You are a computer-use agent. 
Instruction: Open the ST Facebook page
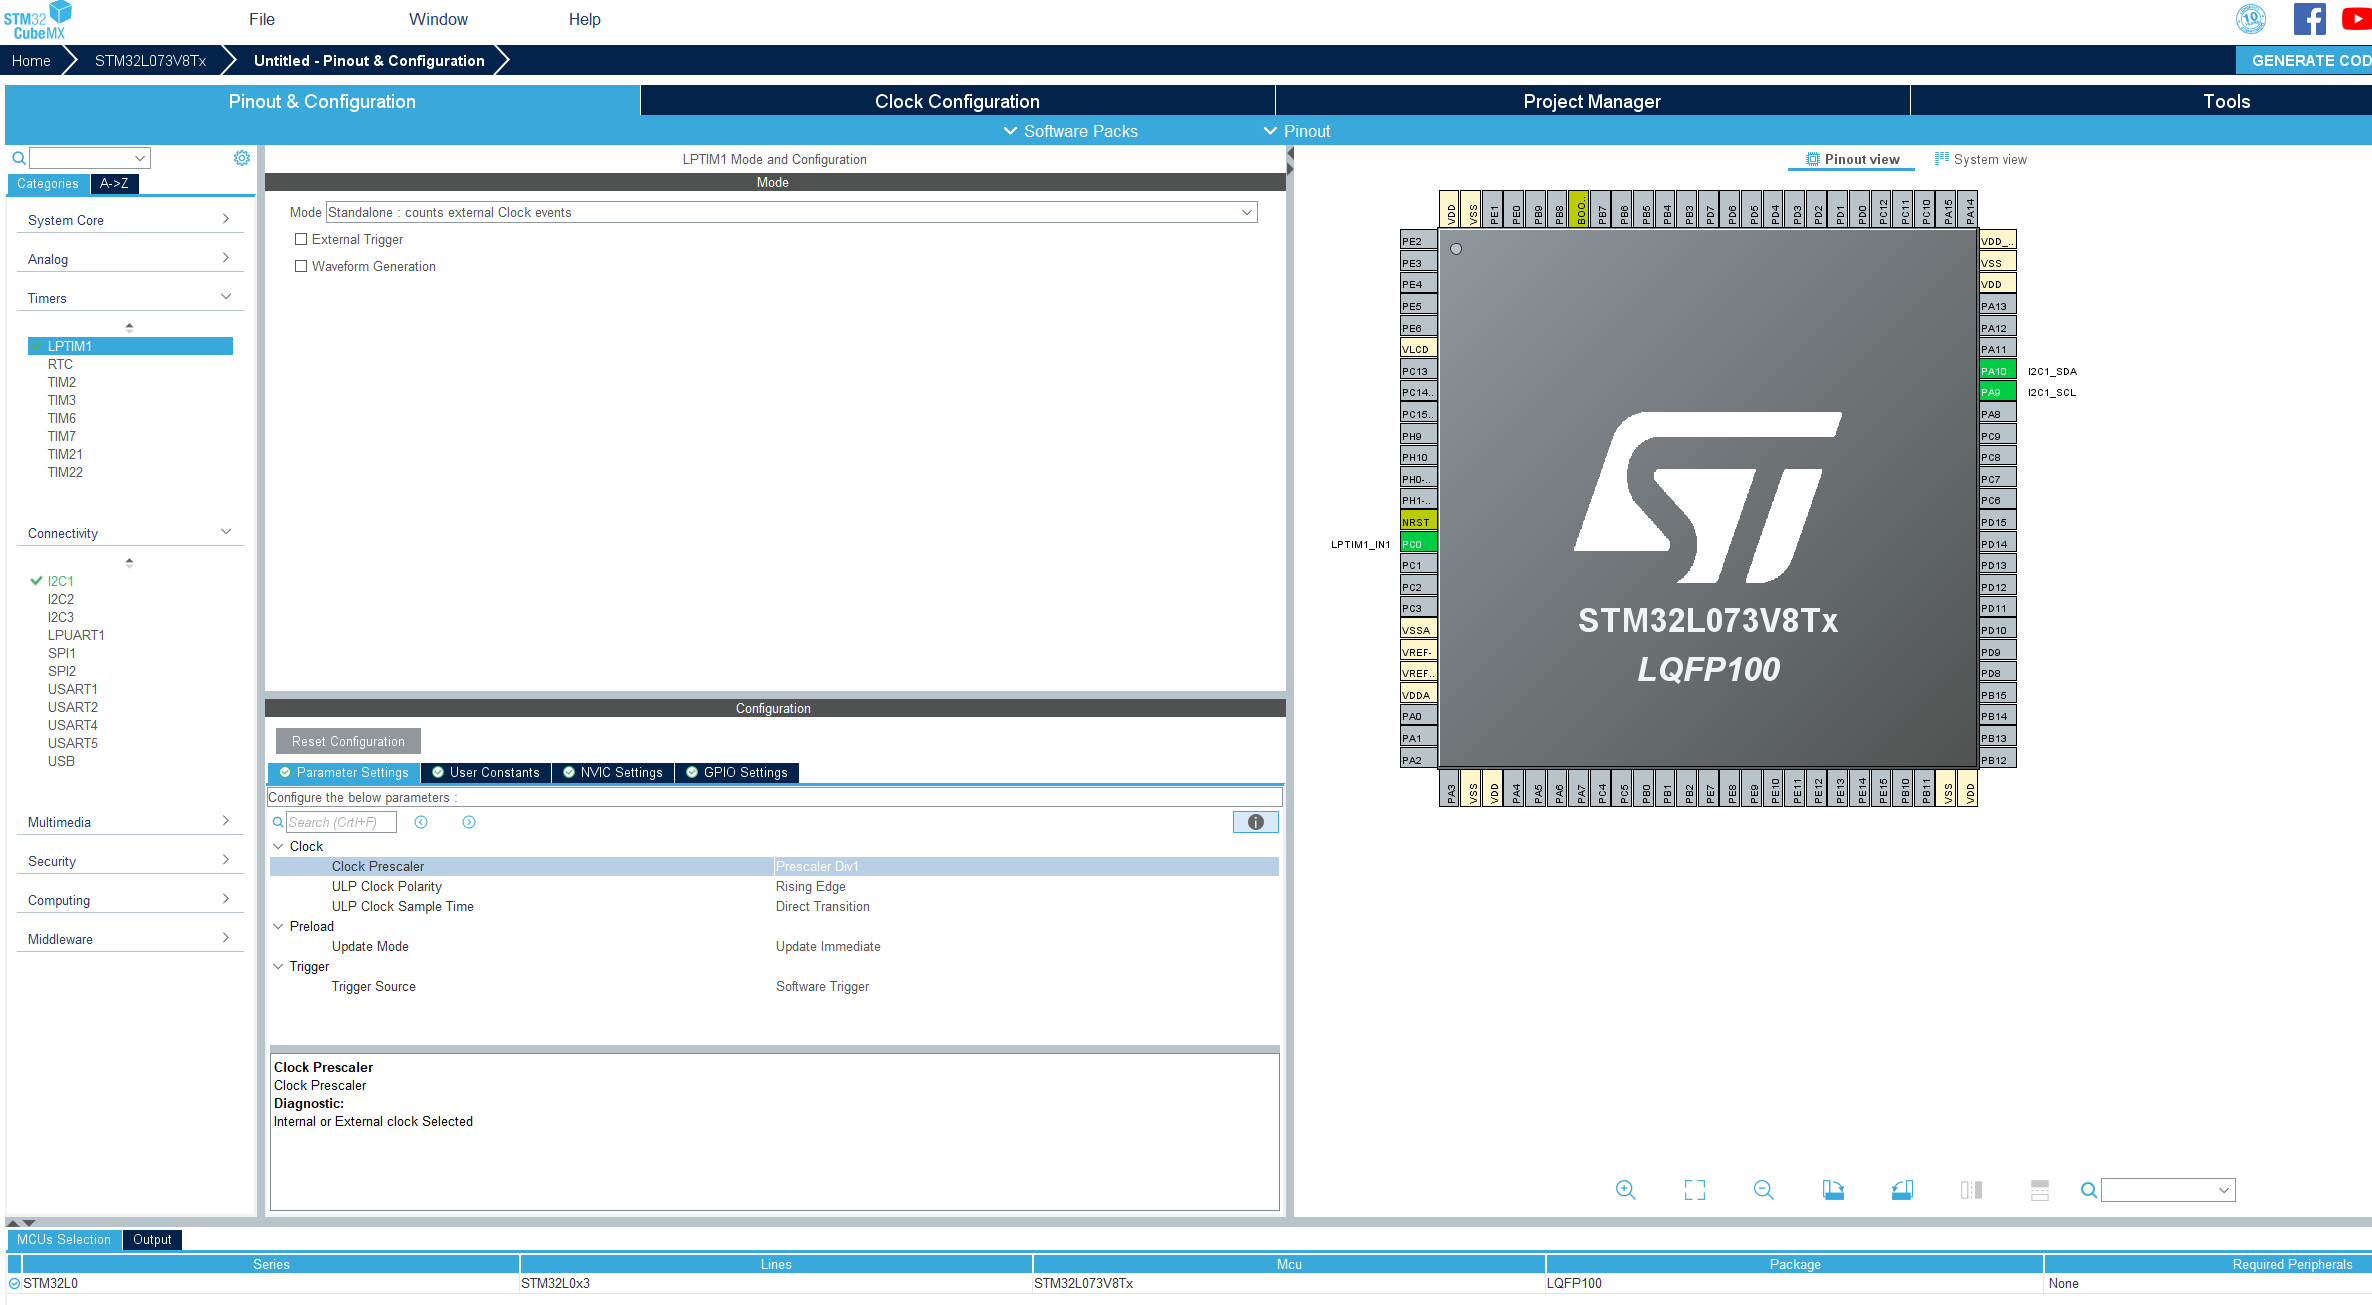[2309, 19]
